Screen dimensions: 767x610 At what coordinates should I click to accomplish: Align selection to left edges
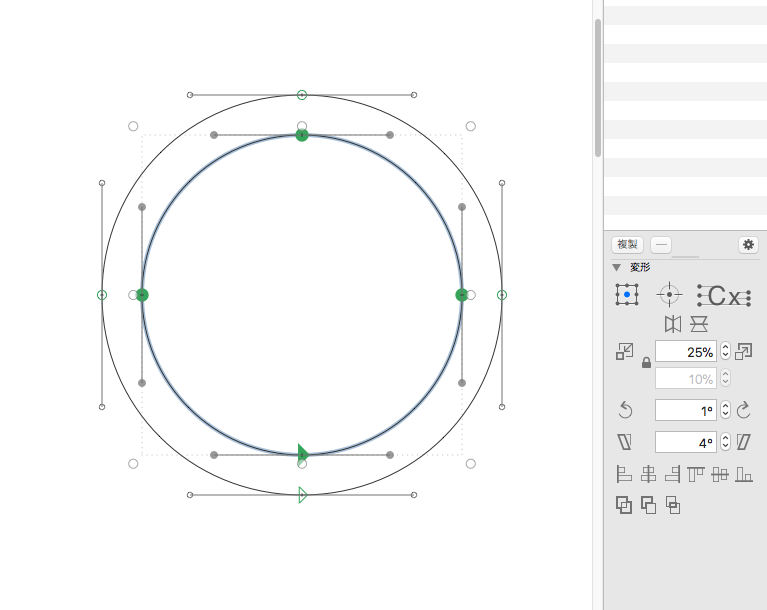tap(624, 474)
